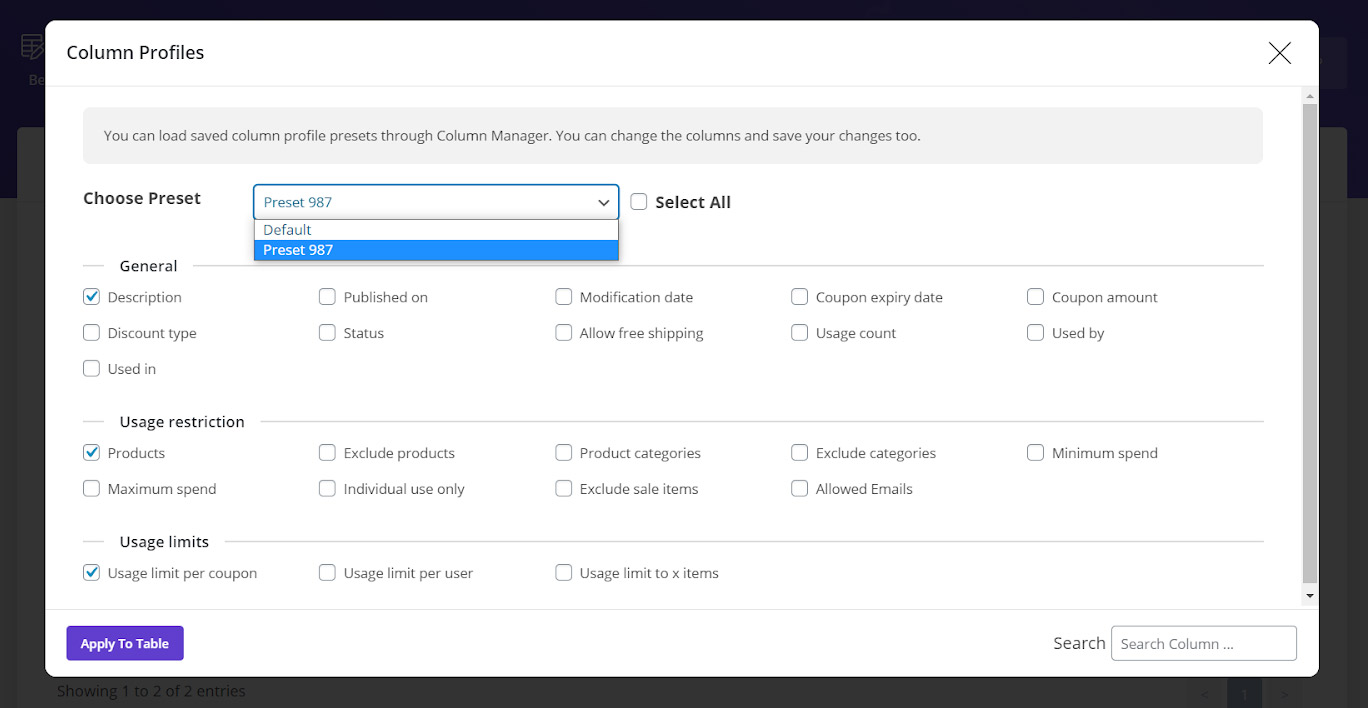
Task: Check the Discount type column
Action: click(91, 333)
